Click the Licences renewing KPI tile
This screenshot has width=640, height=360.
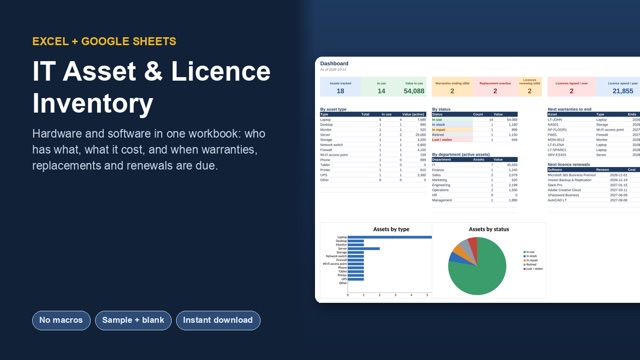point(529,87)
